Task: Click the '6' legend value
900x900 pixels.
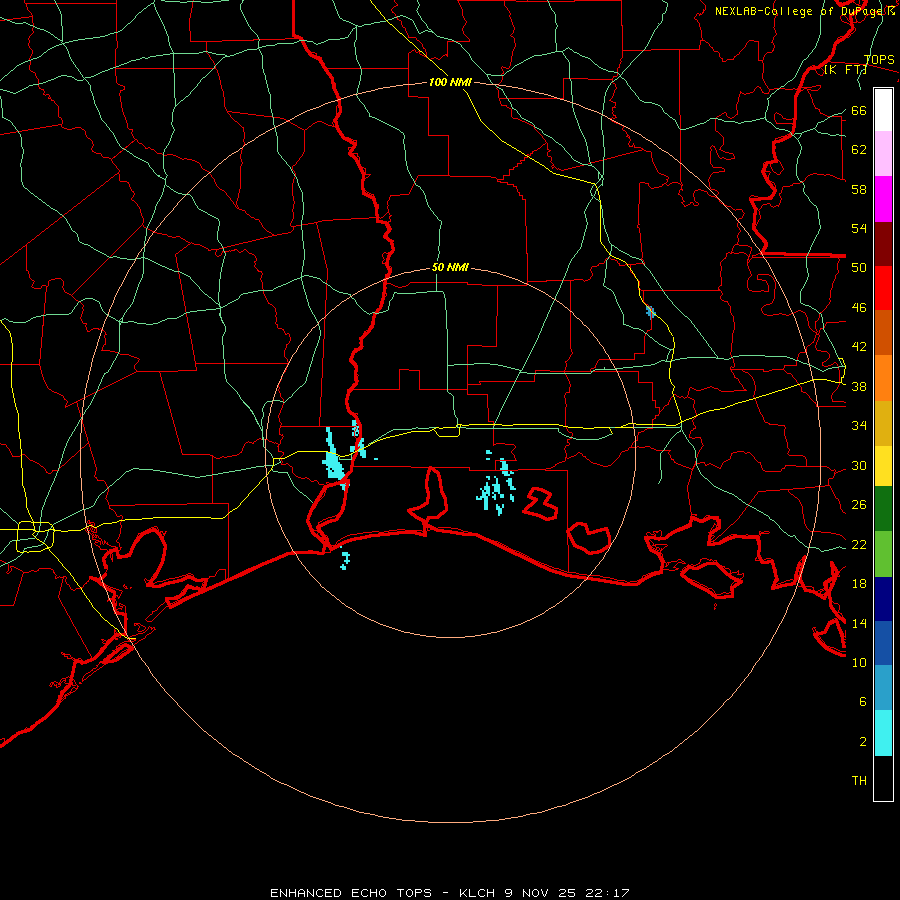Action: [863, 702]
